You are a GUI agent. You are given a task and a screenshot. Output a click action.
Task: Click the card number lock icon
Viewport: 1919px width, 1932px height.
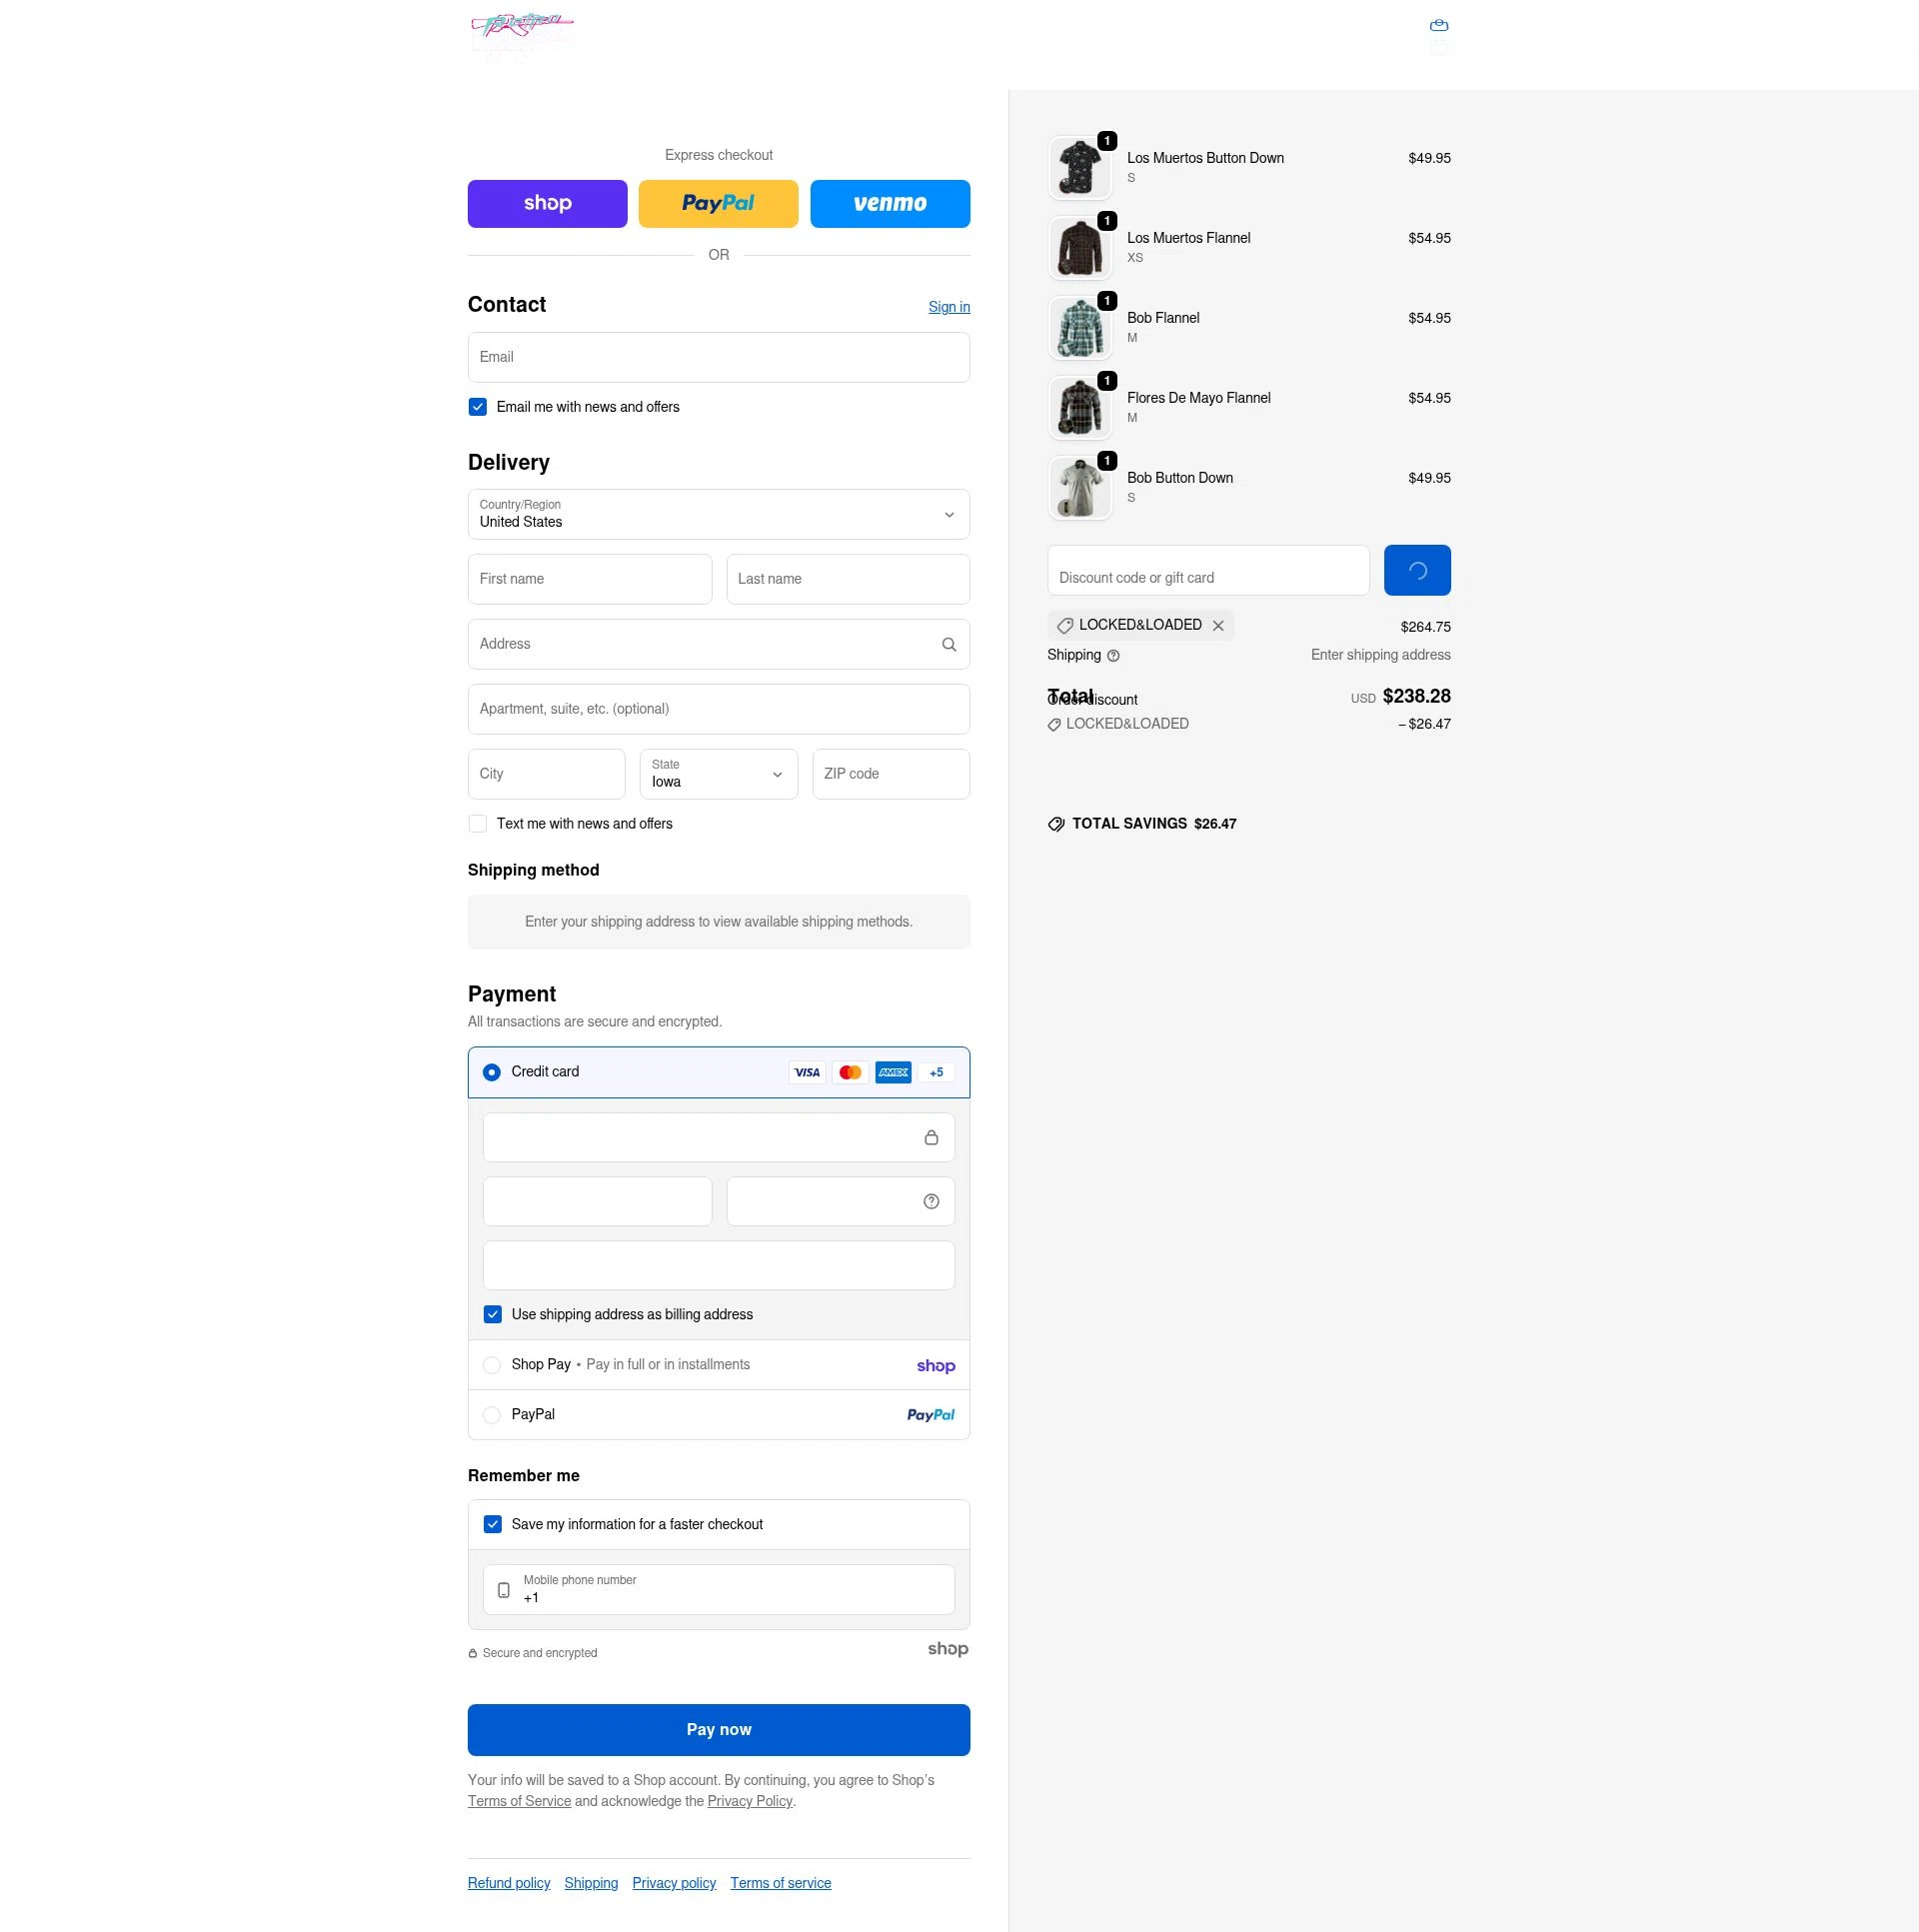point(931,1138)
